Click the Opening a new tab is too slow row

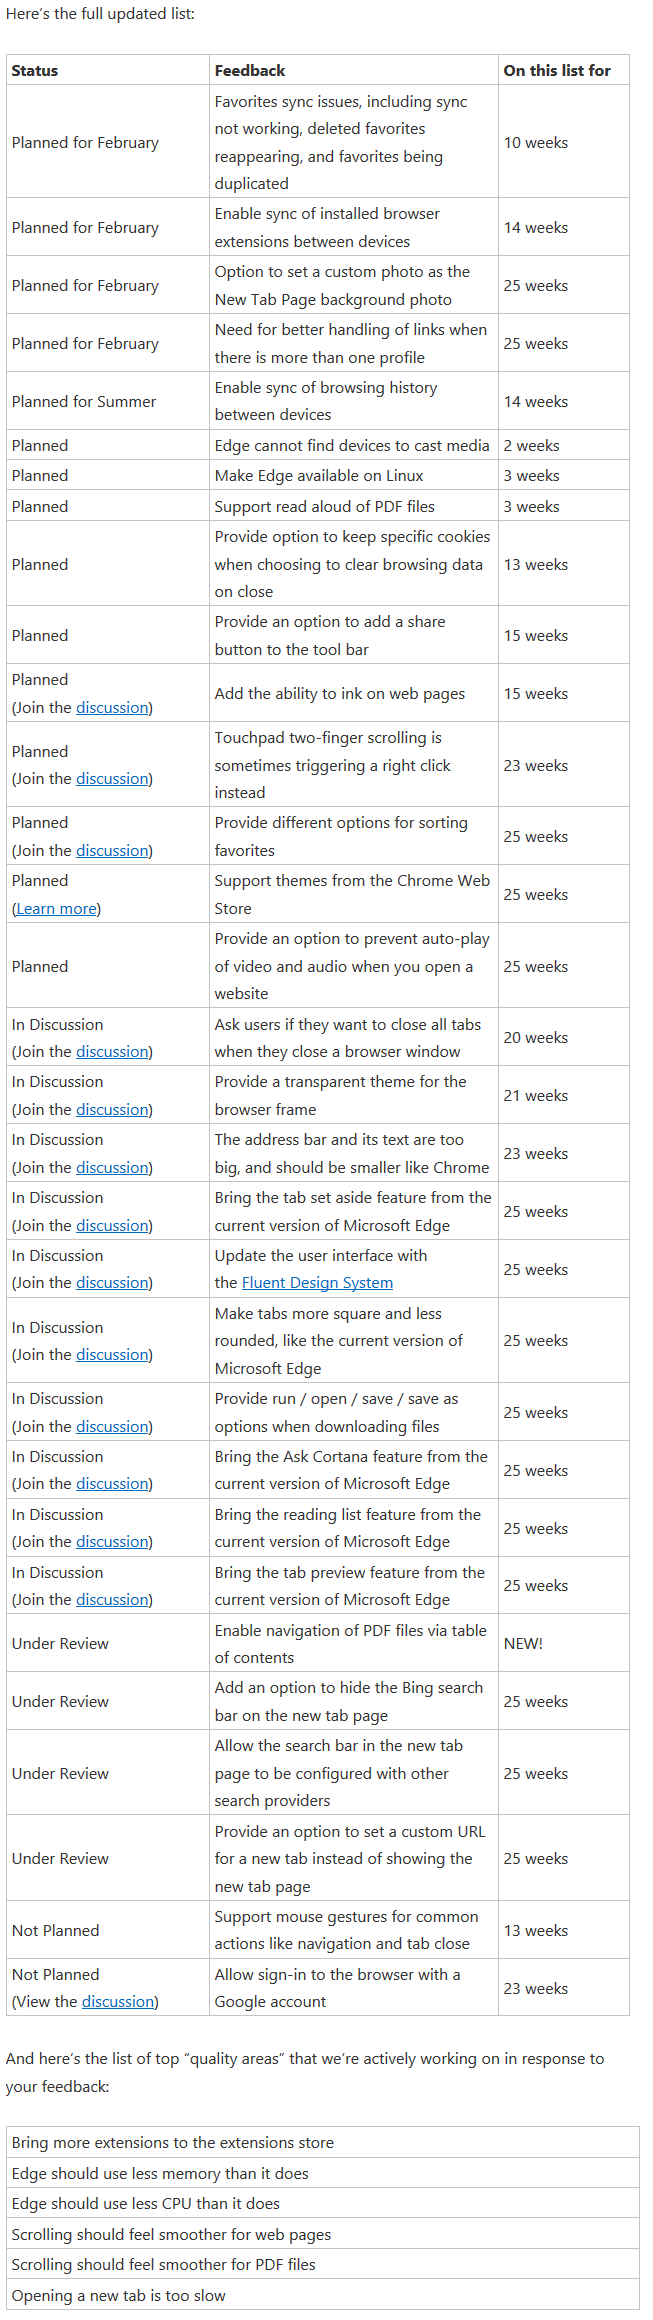[119, 2296]
